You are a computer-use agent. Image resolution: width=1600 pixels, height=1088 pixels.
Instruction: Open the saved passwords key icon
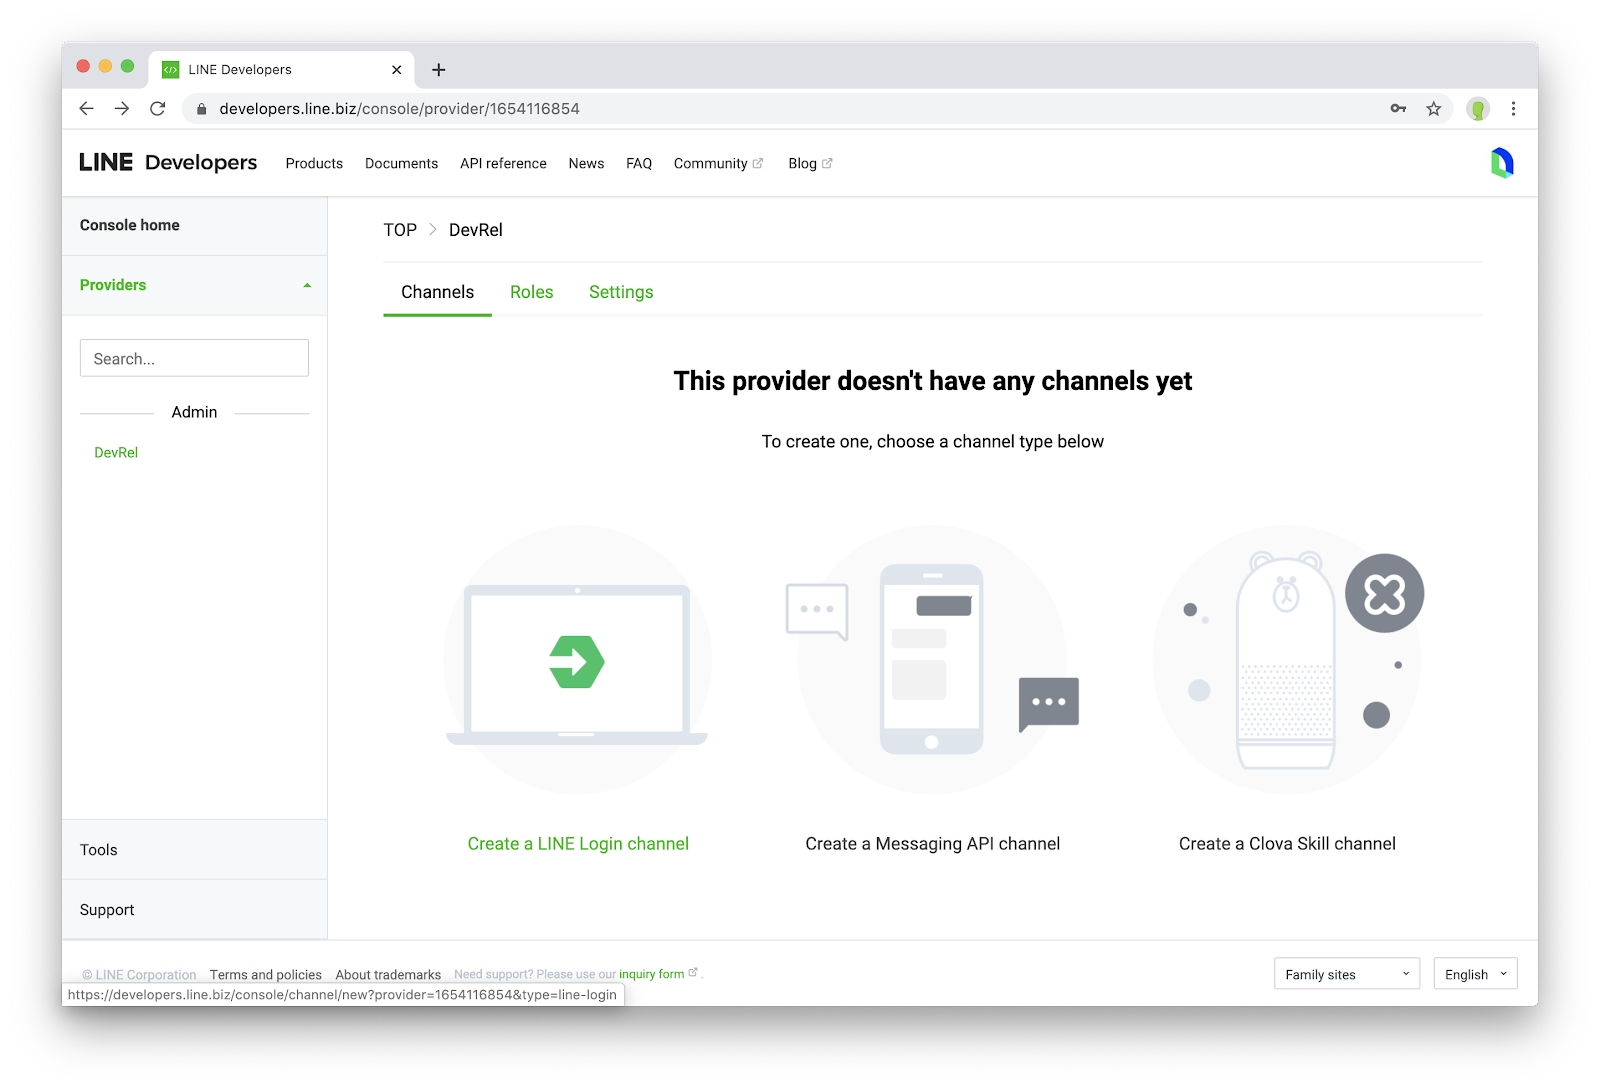click(1398, 109)
